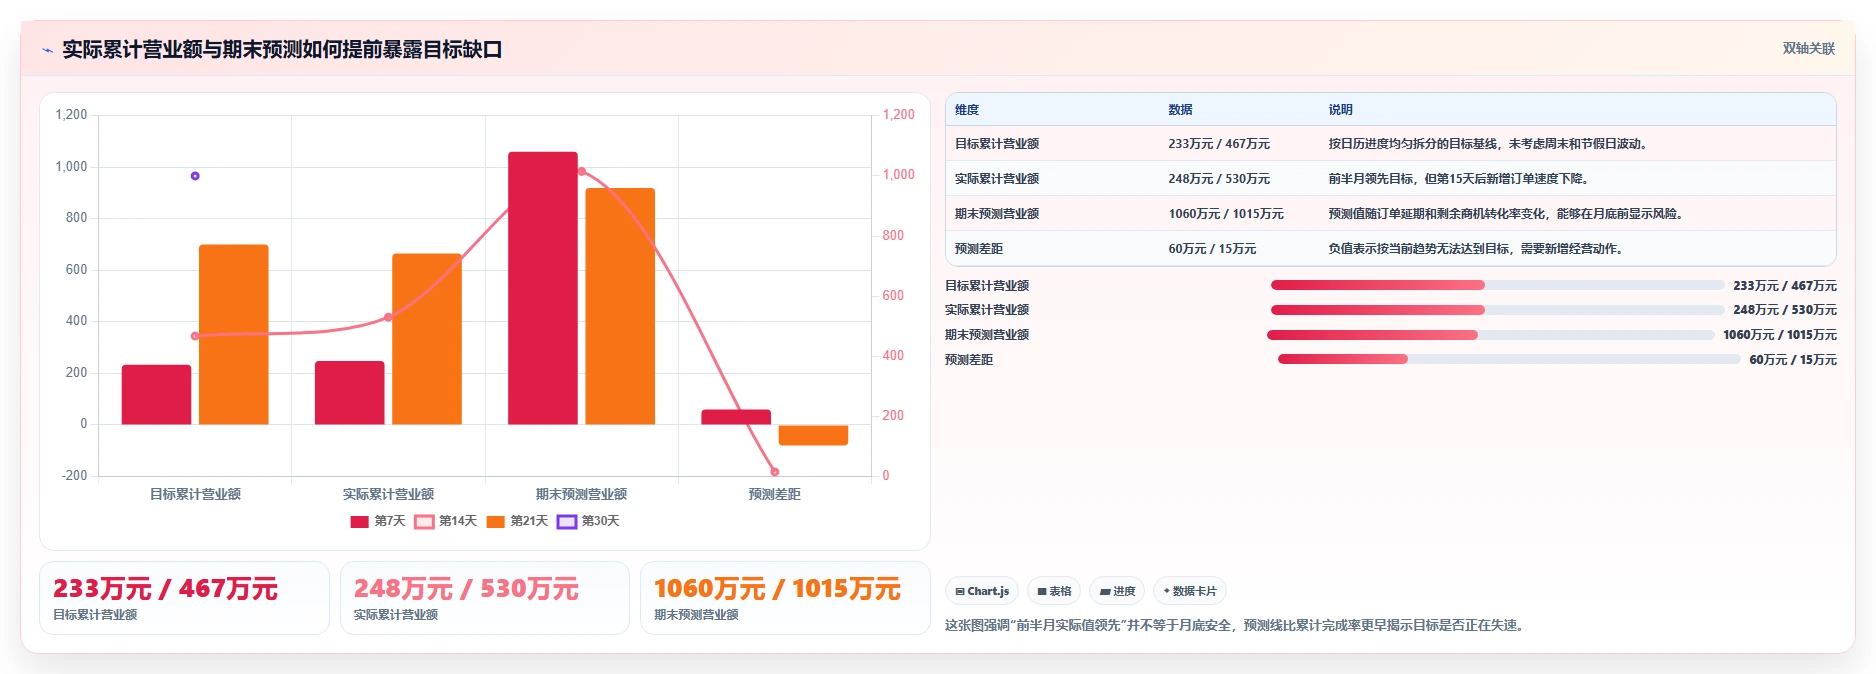This screenshot has width=1876, height=674.
Task: Click the progress list label 预测差距
Action: tap(969, 360)
